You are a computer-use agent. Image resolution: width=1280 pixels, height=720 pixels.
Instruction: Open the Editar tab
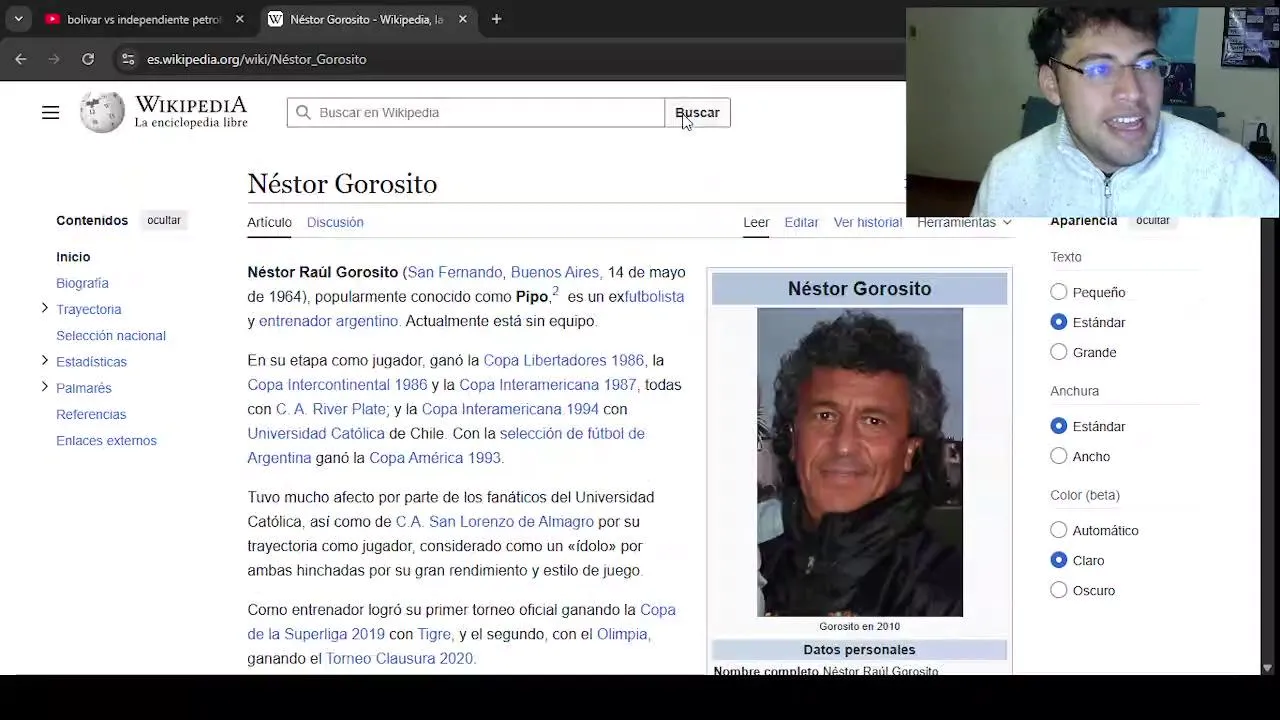(801, 222)
